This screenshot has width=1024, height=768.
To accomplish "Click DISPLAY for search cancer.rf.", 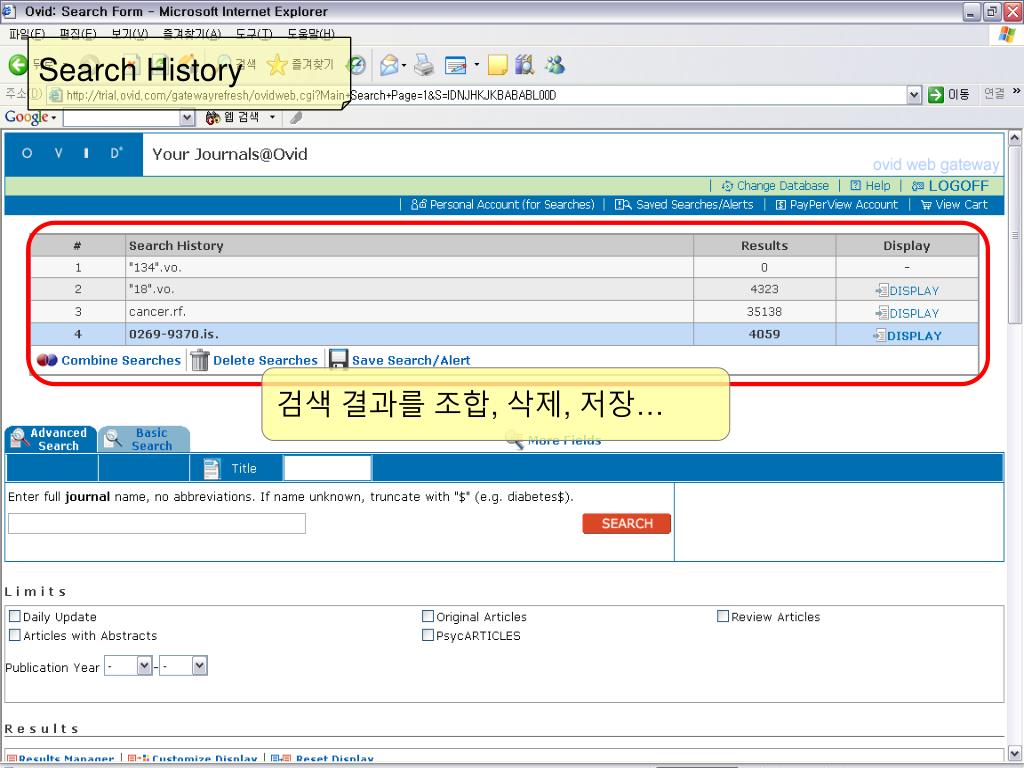I will 907,313.
